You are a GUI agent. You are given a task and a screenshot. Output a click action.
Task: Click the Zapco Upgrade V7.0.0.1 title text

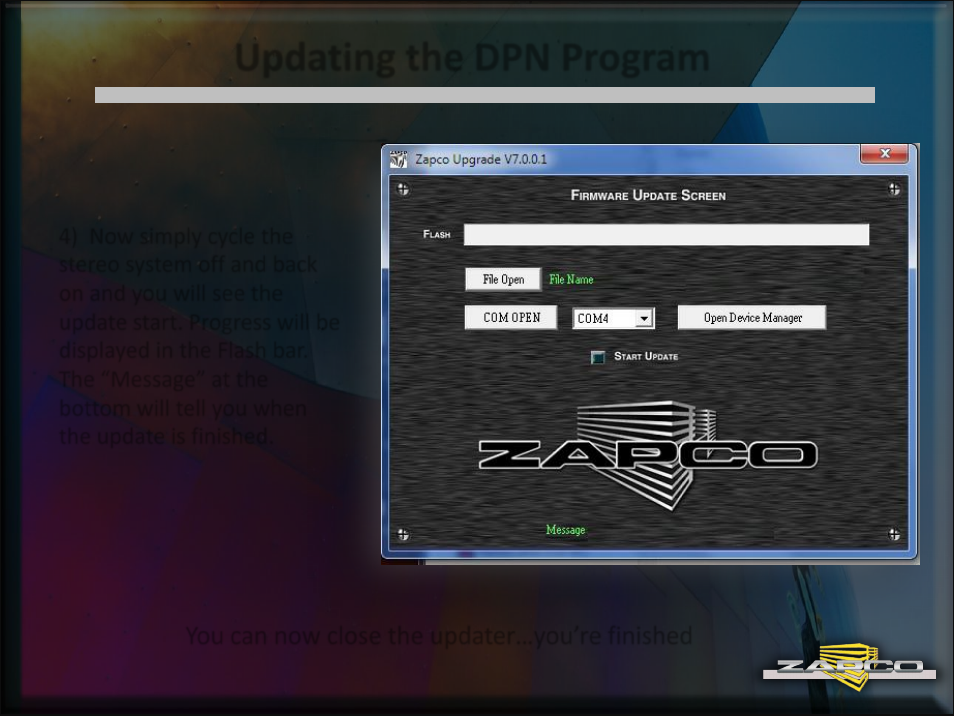pyautogui.click(x=481, y=159)
